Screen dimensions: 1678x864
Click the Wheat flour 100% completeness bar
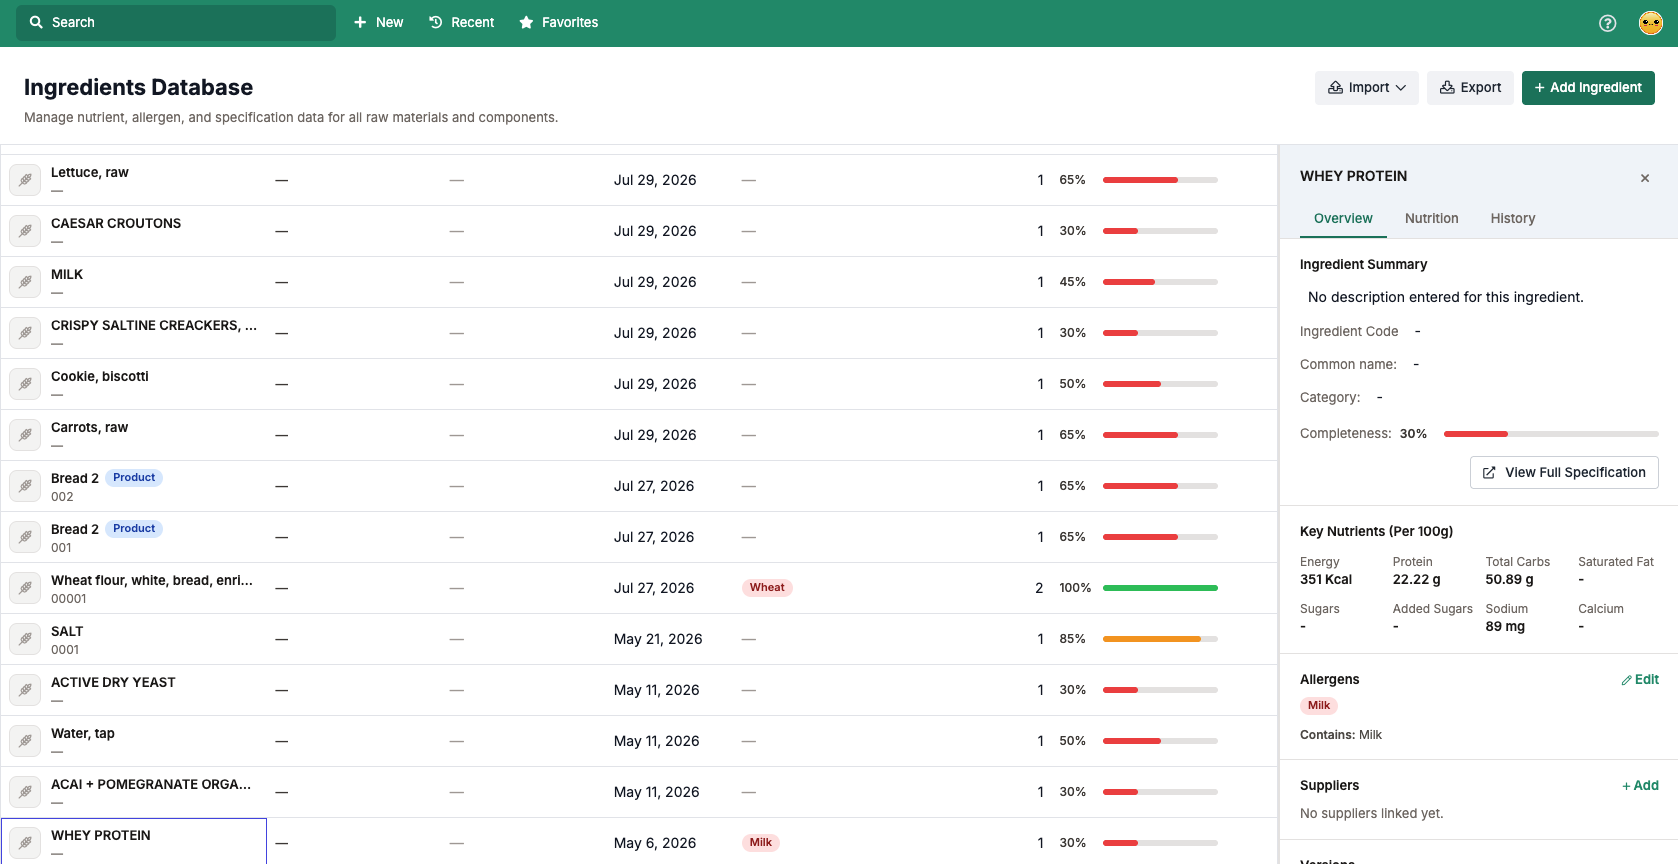[1160, 588]
